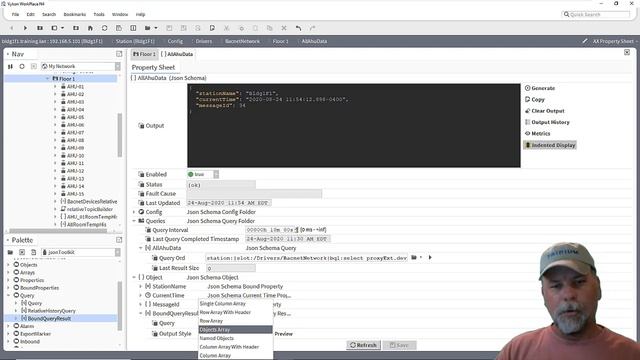The image size is (640, 360).
Task: Open the JsonToolkit palette dropdown
Action: click(118, 252)
